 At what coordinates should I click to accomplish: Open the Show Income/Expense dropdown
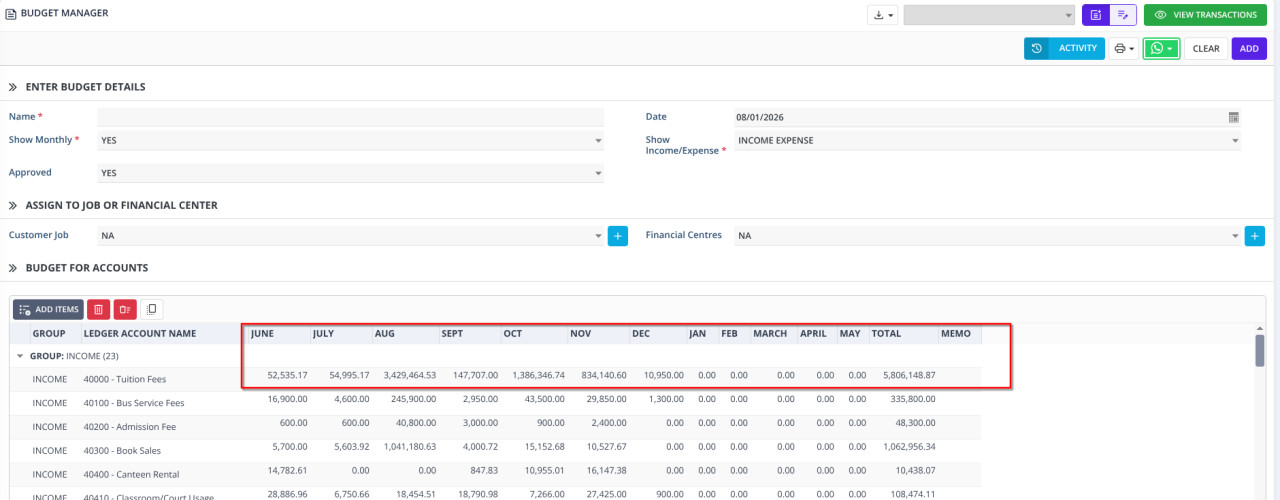[x=987, y=141]
